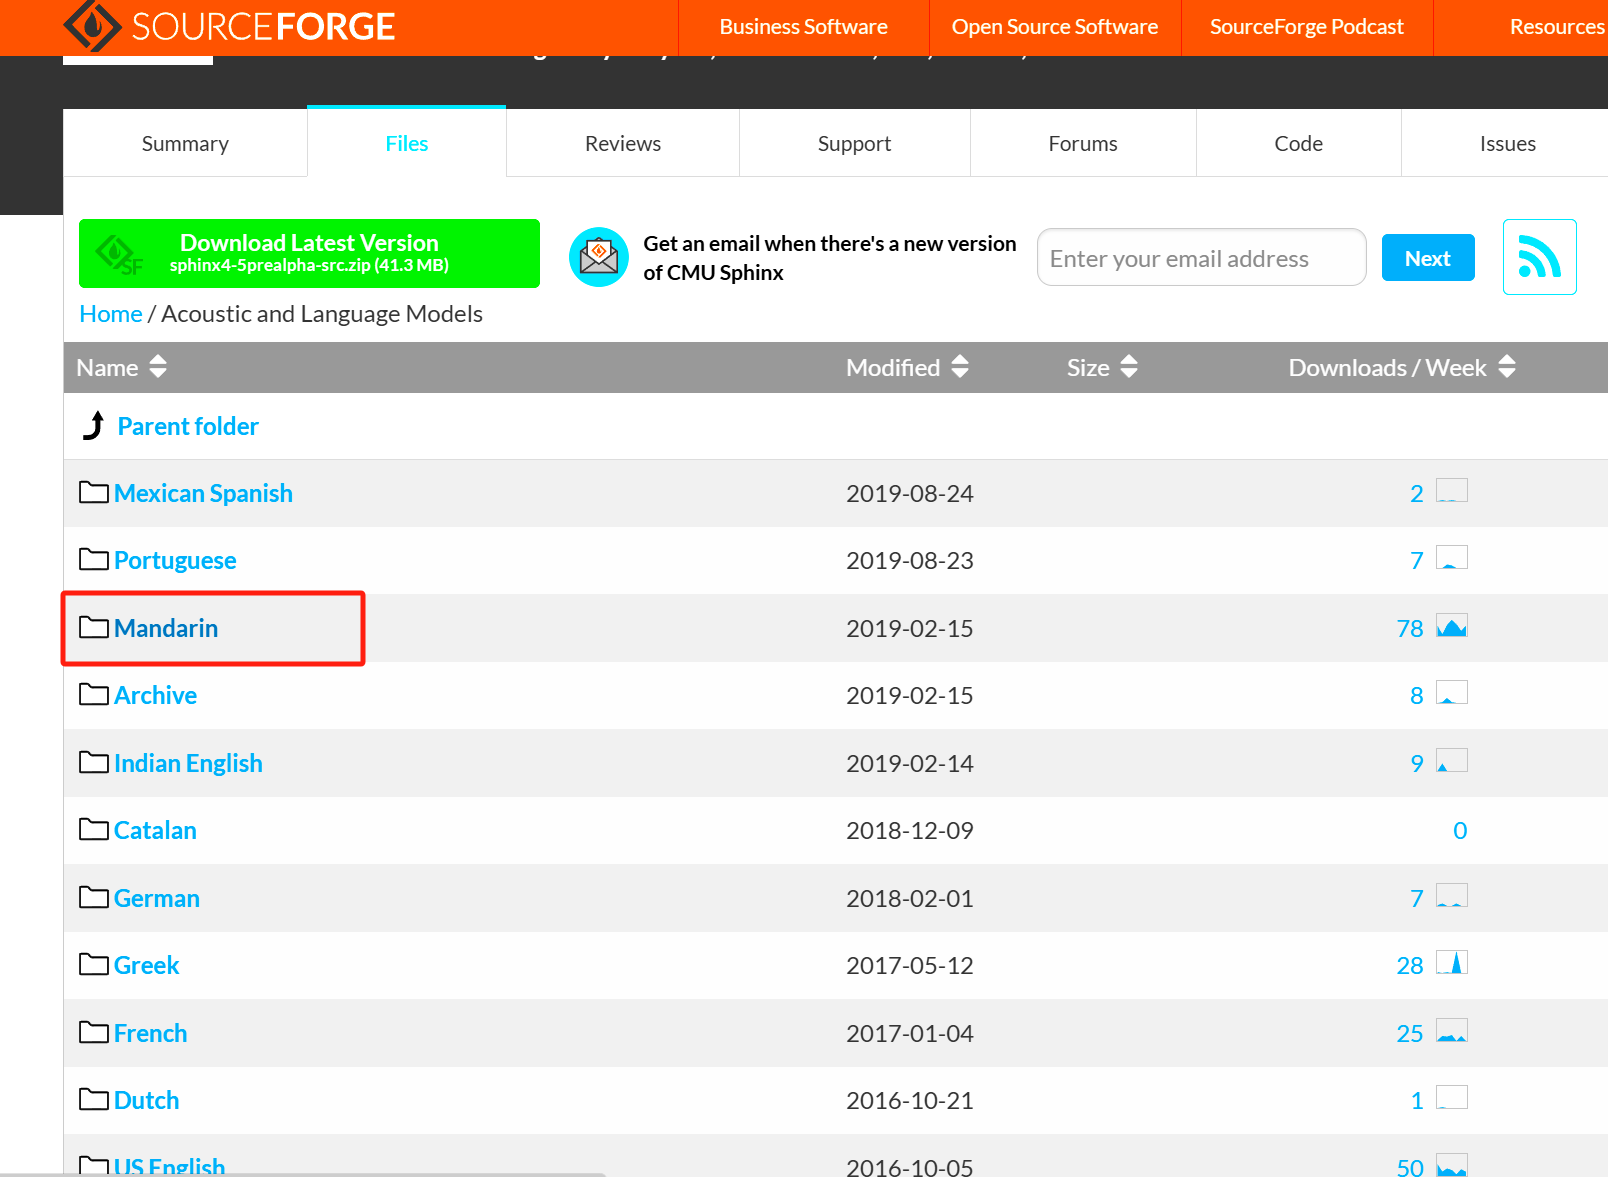Screen dimensions: 1608x1177
Task: Click the French downloads sparkline chart
Action: 1452,1031
